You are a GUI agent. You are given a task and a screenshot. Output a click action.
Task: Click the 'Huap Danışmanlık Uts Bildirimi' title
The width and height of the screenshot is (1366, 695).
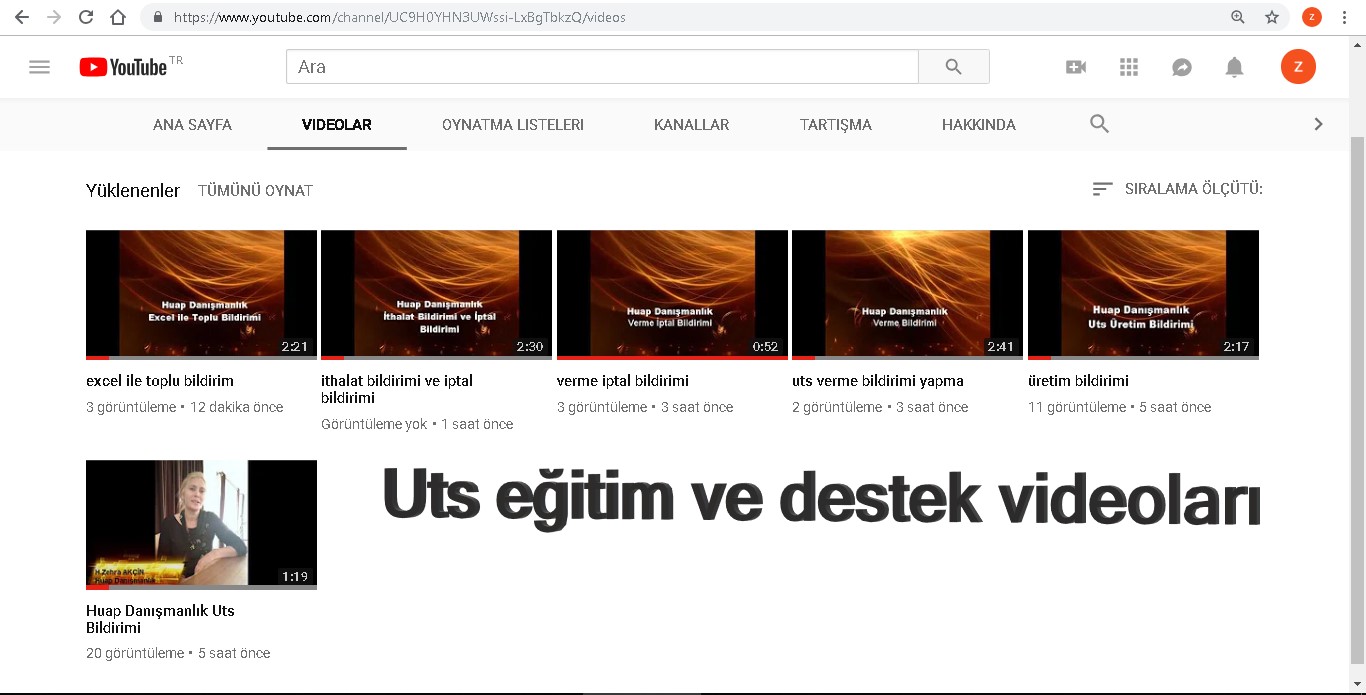(160, 619)
